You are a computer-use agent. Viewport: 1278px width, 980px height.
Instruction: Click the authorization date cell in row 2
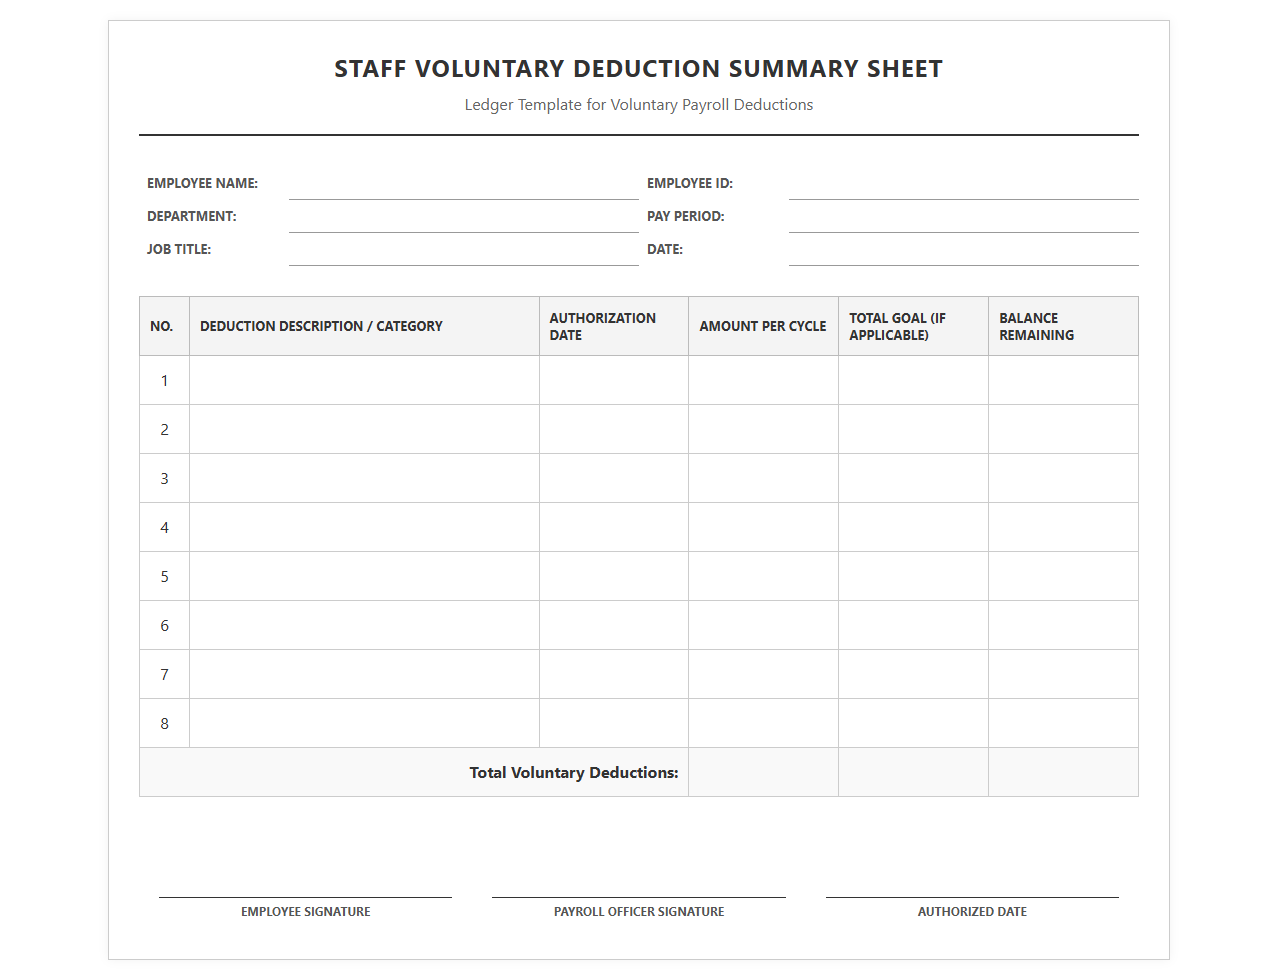click(x=614, y=429)
